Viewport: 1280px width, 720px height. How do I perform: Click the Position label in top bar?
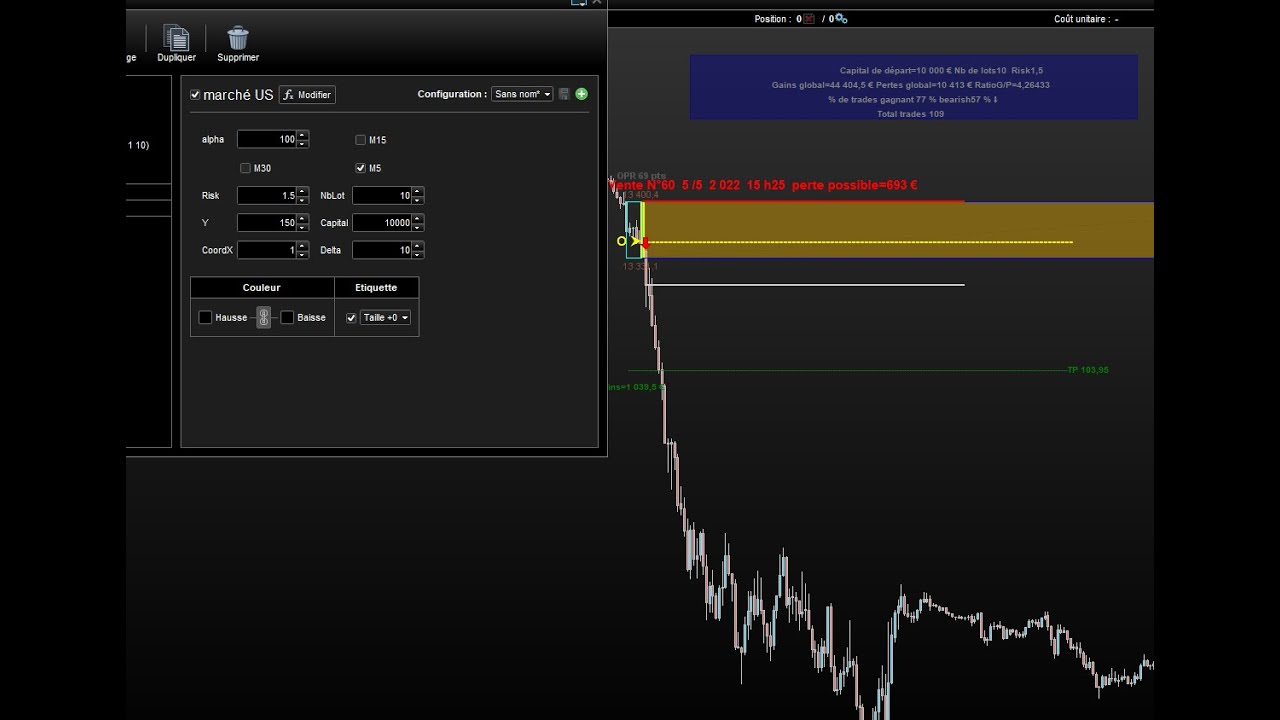[x=772, y=19]
